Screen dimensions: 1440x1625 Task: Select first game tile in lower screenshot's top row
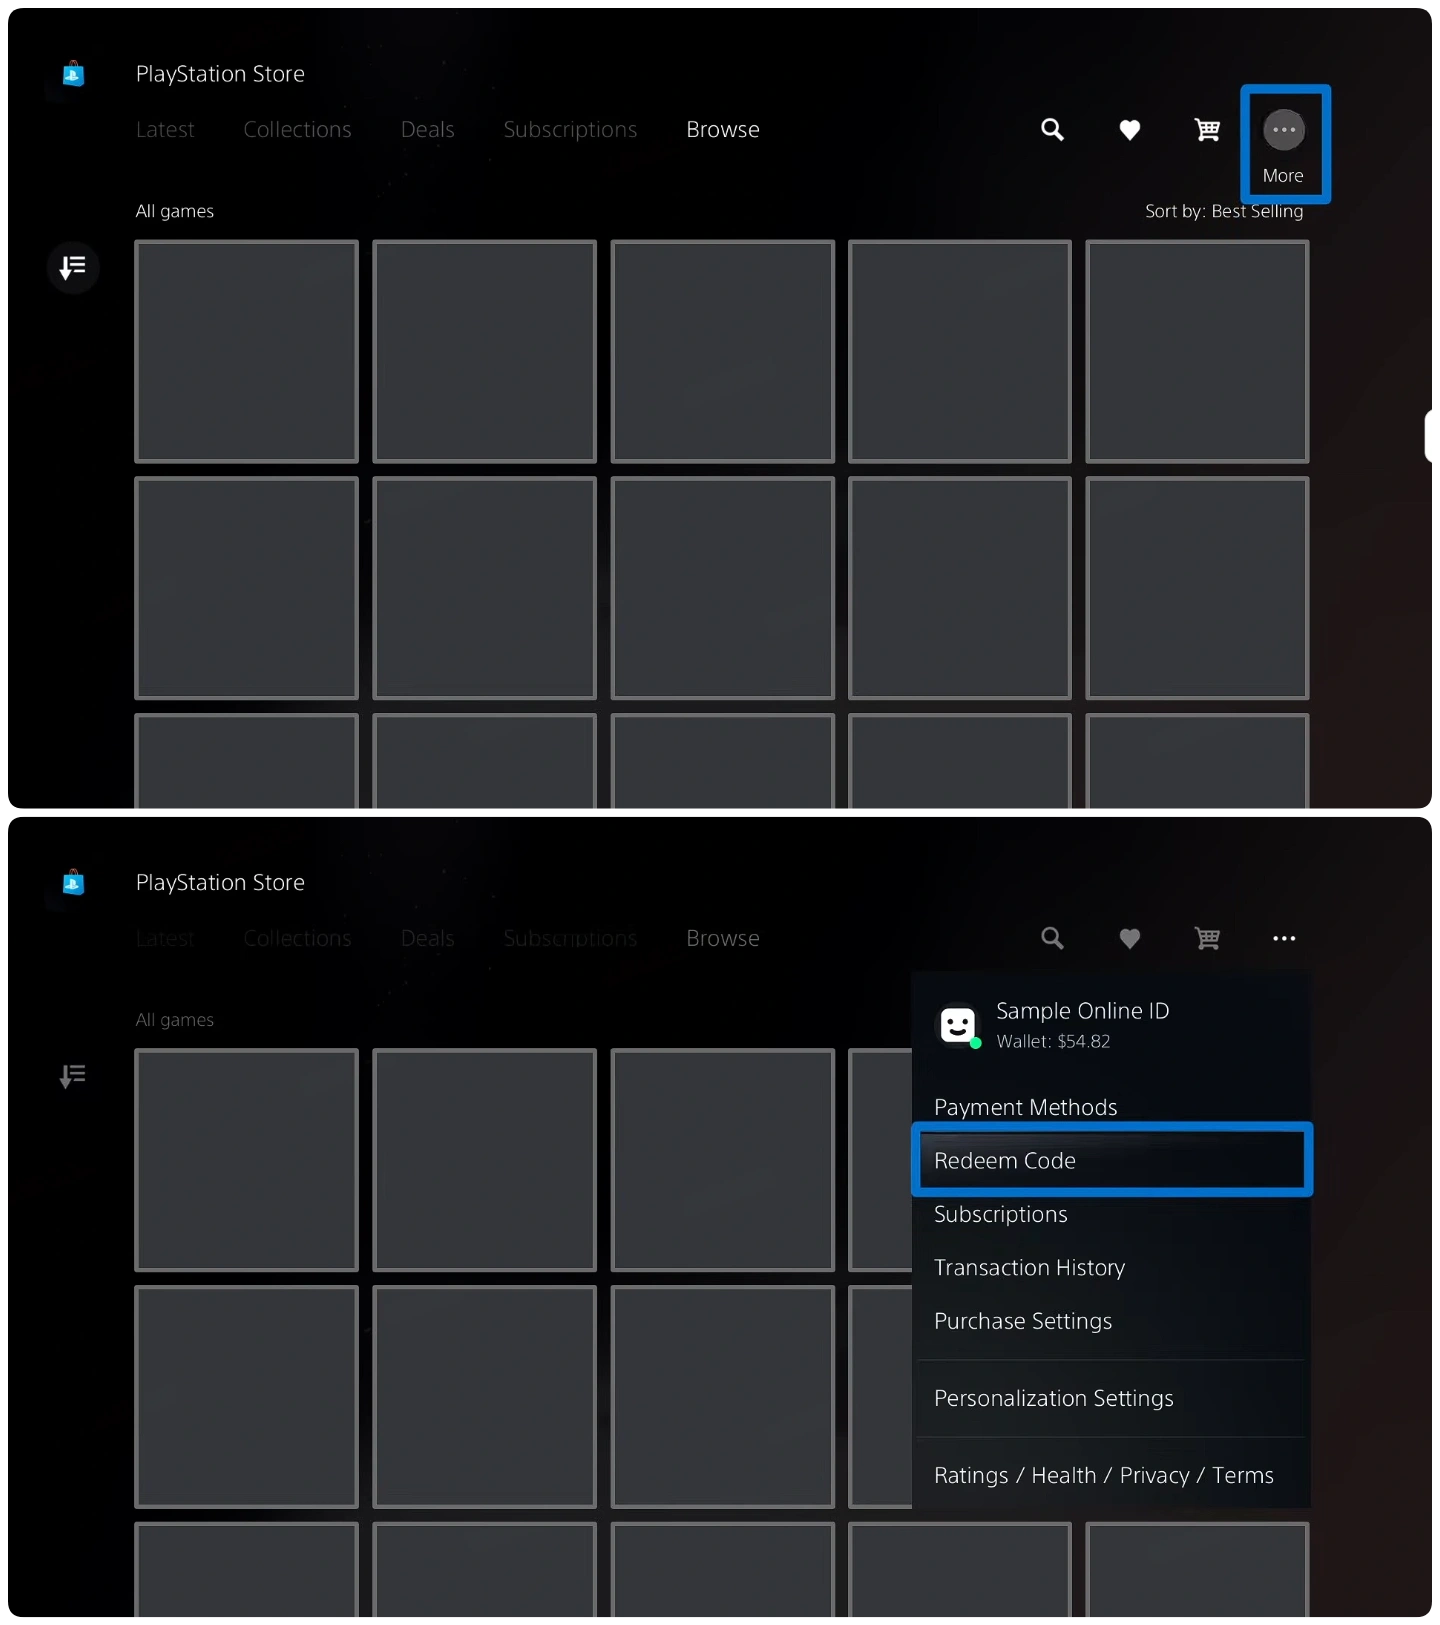(246, 1160)
